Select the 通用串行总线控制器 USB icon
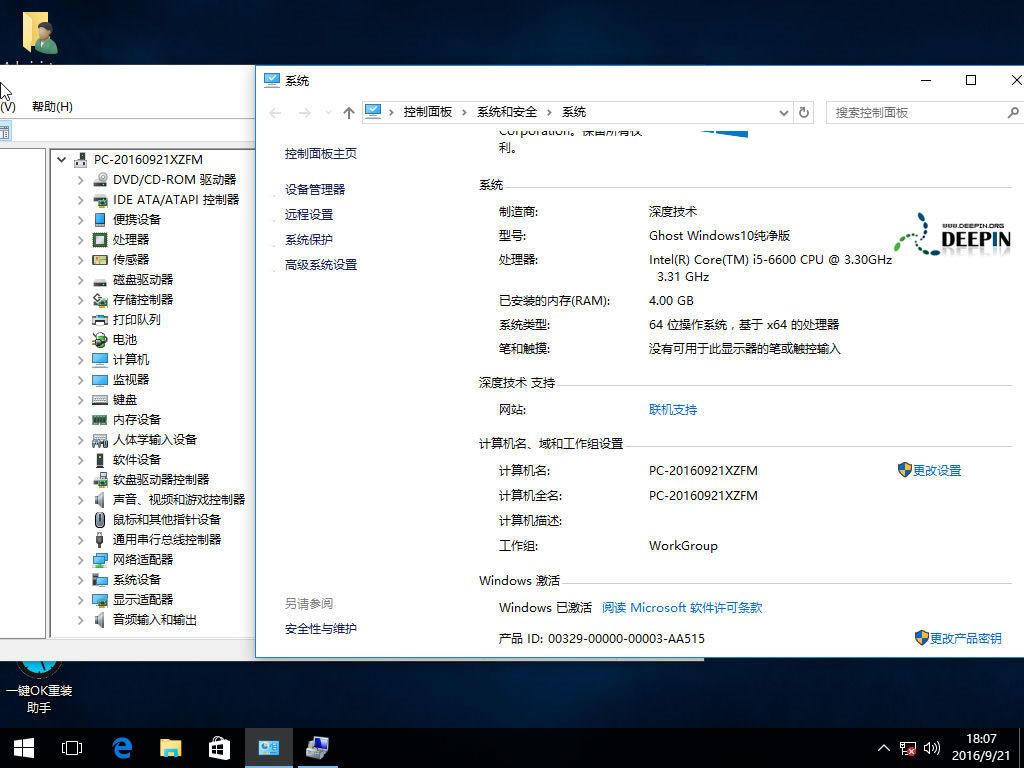Screen dimensions: 1024x768 click(x=99, y=539)
